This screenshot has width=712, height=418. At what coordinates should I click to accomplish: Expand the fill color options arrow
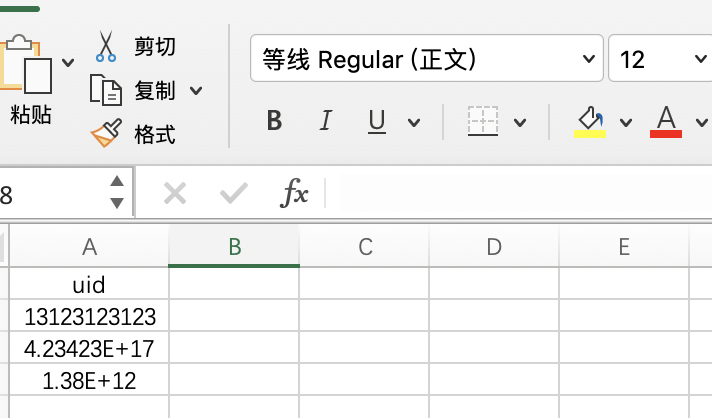click(x=626, y=122)
